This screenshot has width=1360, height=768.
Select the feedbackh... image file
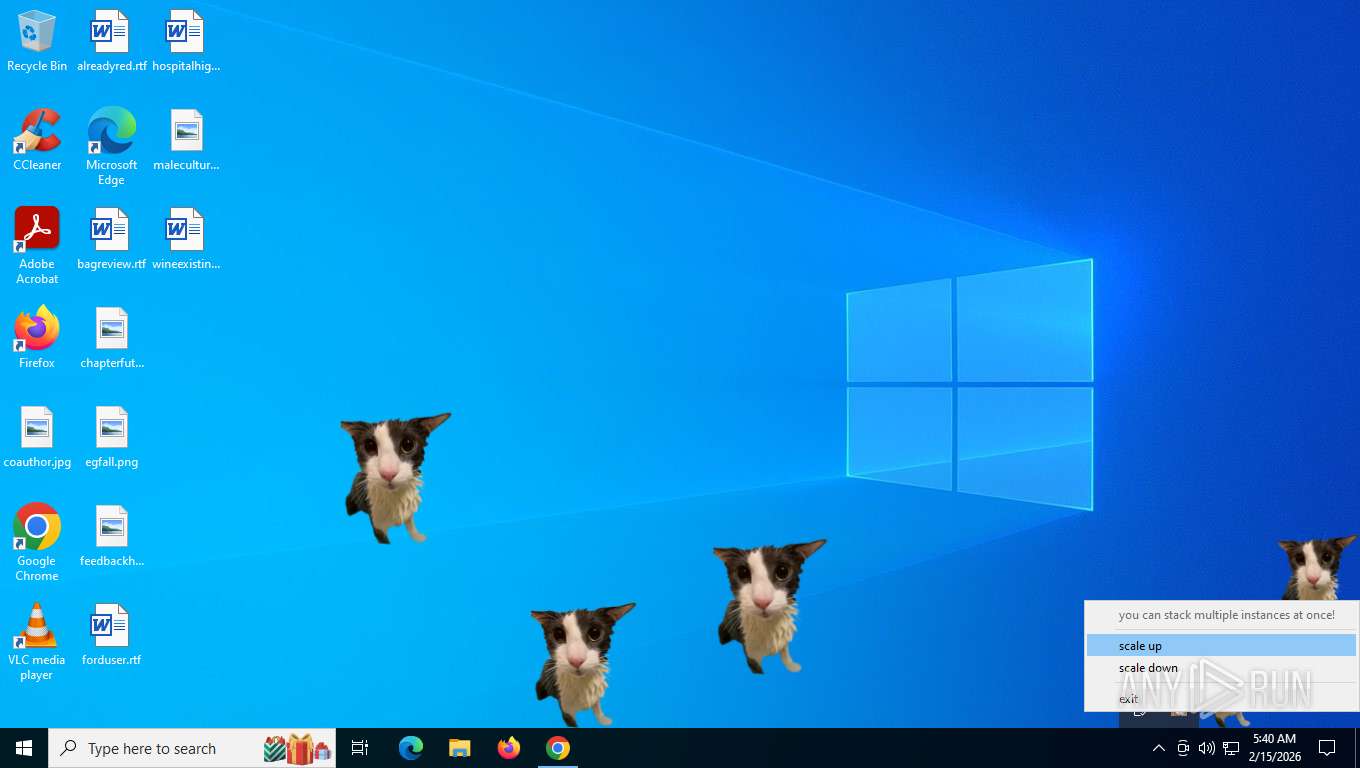(111, 537)
